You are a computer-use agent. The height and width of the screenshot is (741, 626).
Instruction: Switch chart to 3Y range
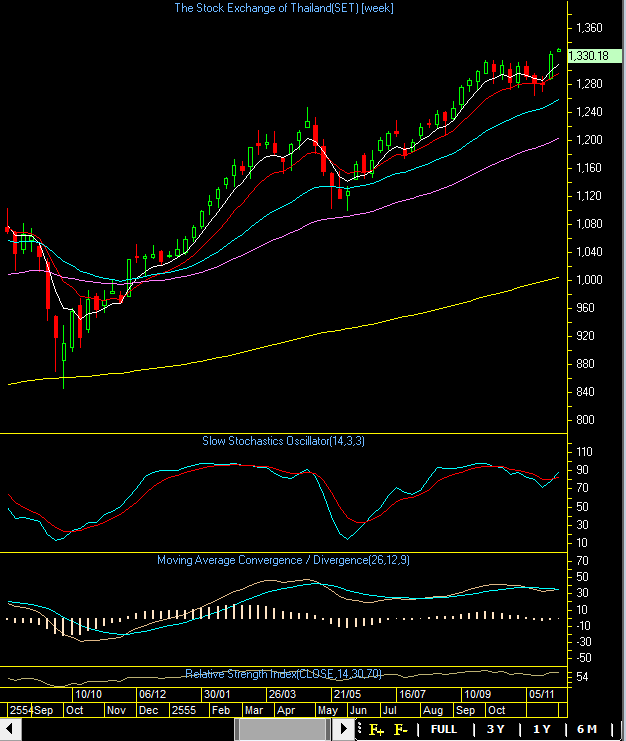click(x=495, y=729)
